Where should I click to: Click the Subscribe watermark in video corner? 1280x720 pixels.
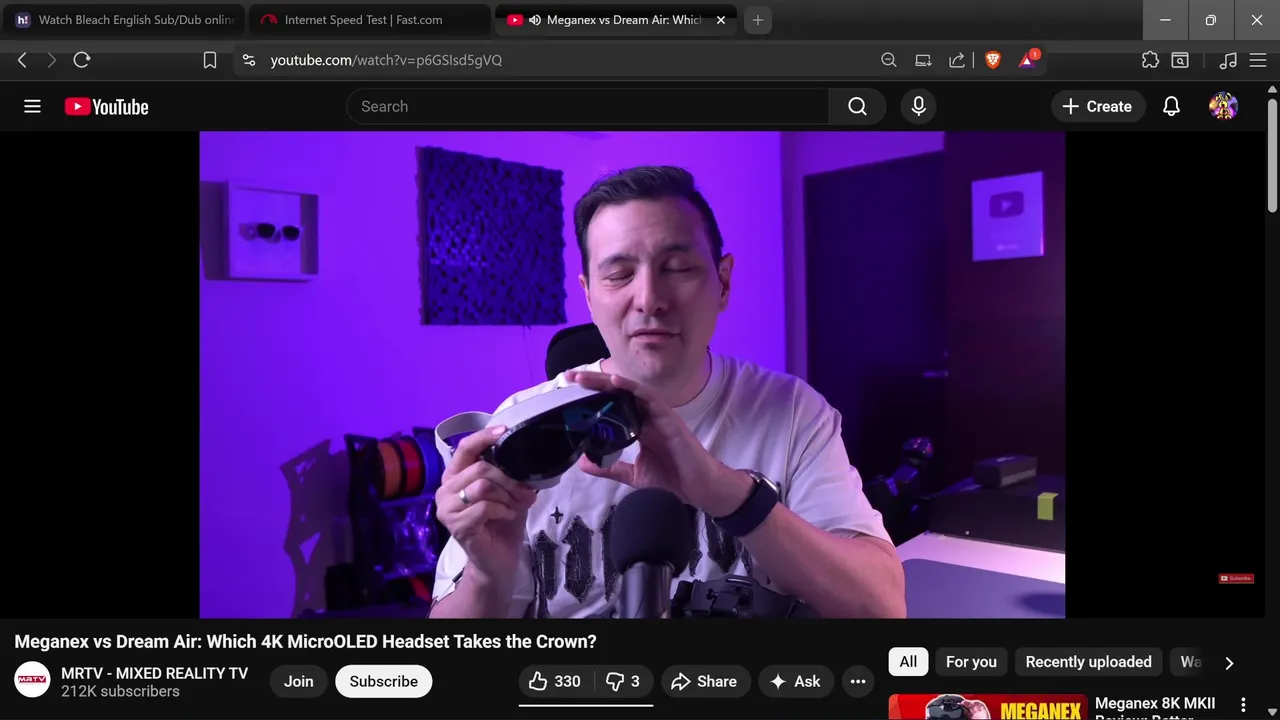point(1236,578)
